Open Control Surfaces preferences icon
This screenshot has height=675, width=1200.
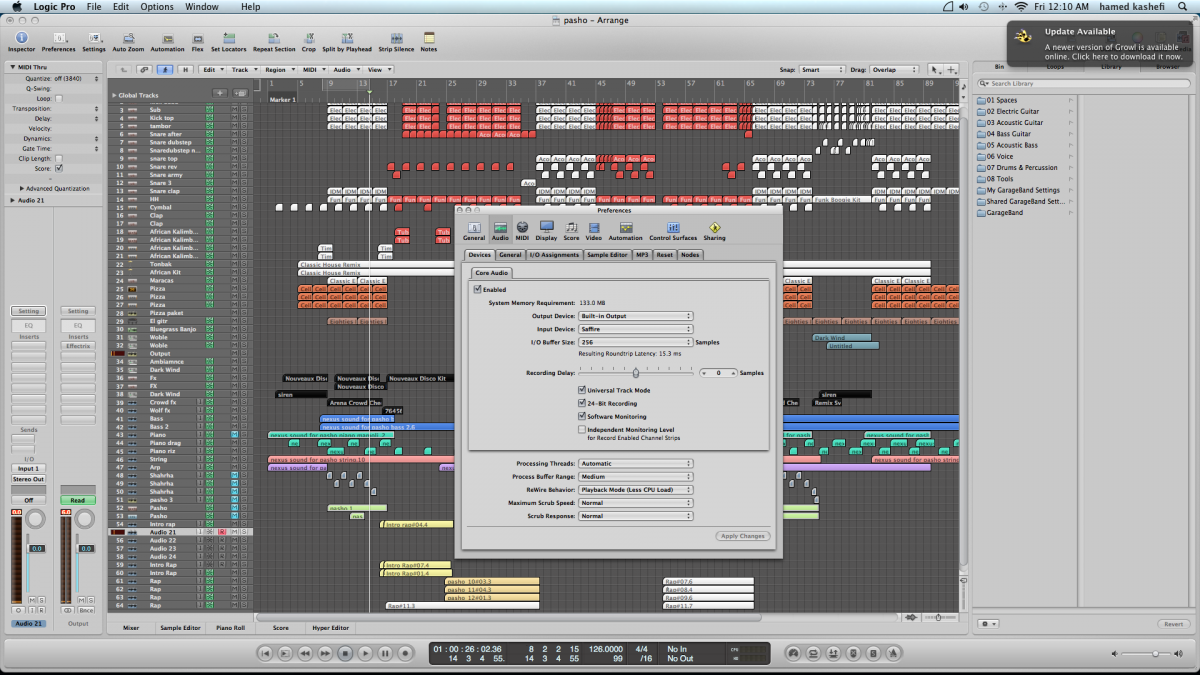(x=673, y=229)
